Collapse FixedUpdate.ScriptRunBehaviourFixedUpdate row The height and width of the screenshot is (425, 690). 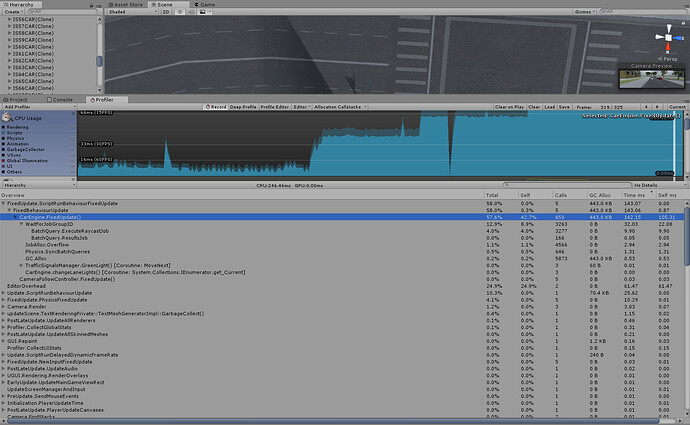[4, 204]
